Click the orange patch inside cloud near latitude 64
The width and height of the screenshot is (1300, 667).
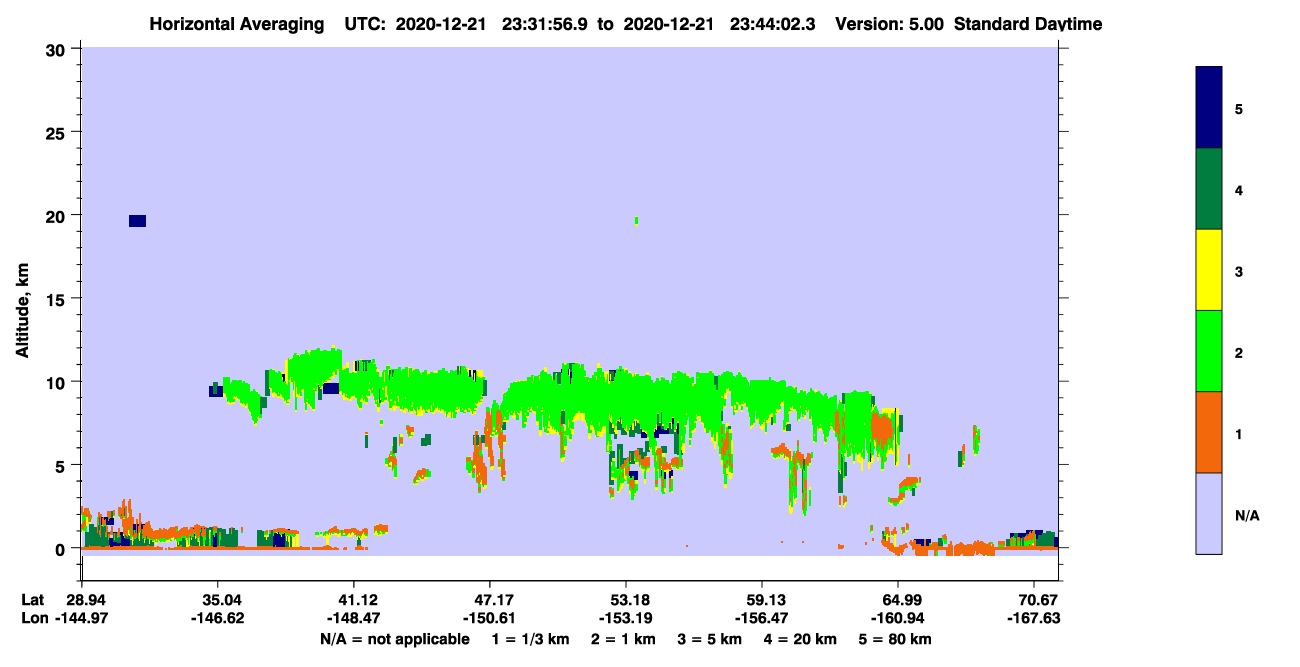[x=881, y=428]
